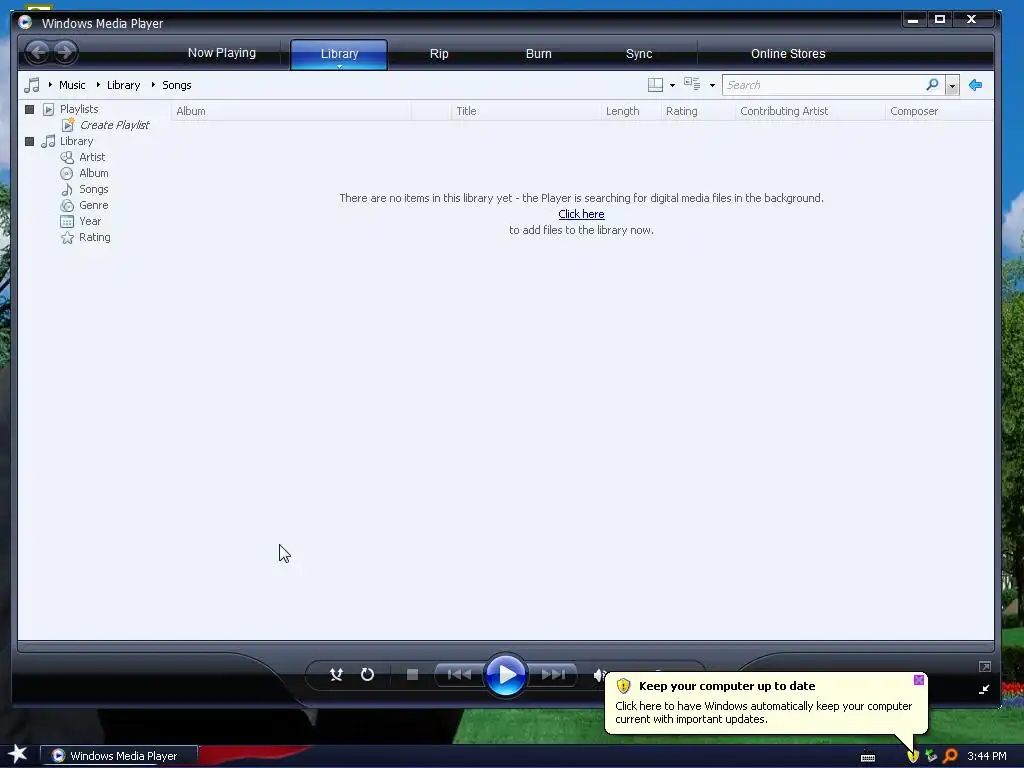
Task: Click the keyboard icon in the taskbar
Action: point(867,758)
